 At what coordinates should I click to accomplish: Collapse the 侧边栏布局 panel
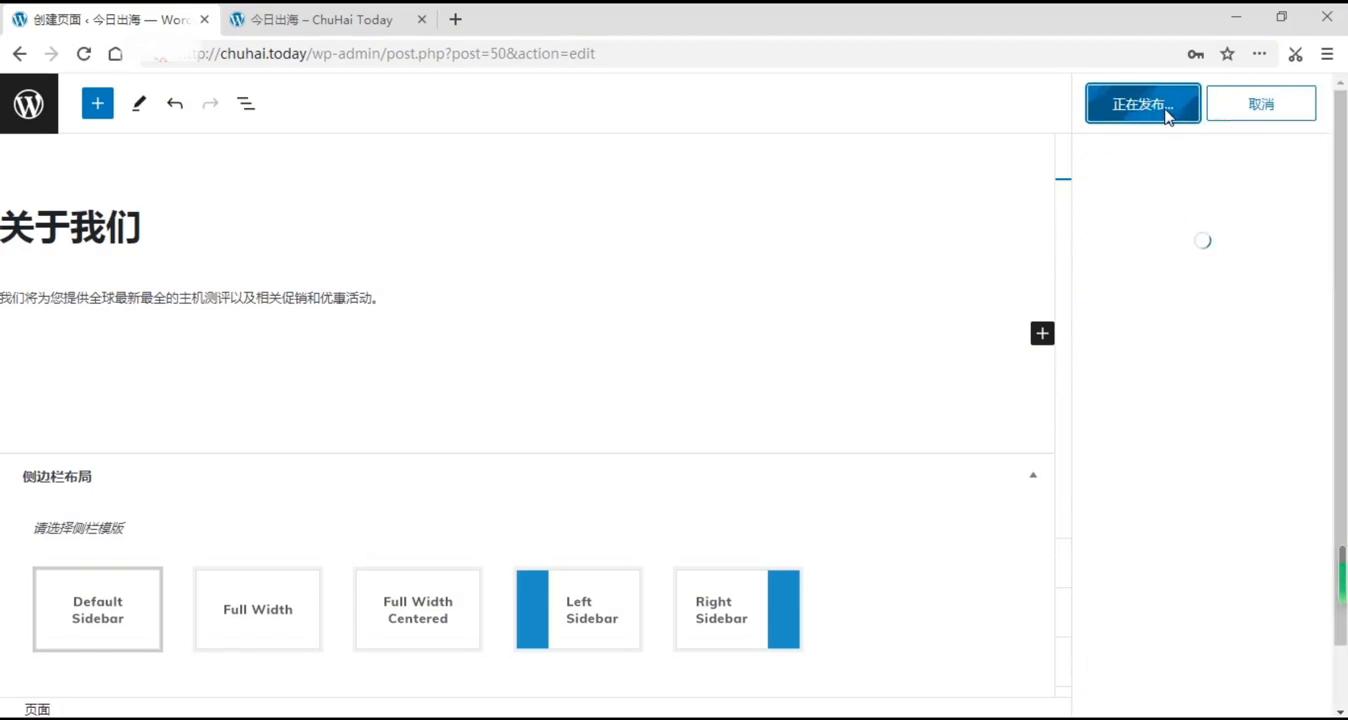[x=1033, y=476]
